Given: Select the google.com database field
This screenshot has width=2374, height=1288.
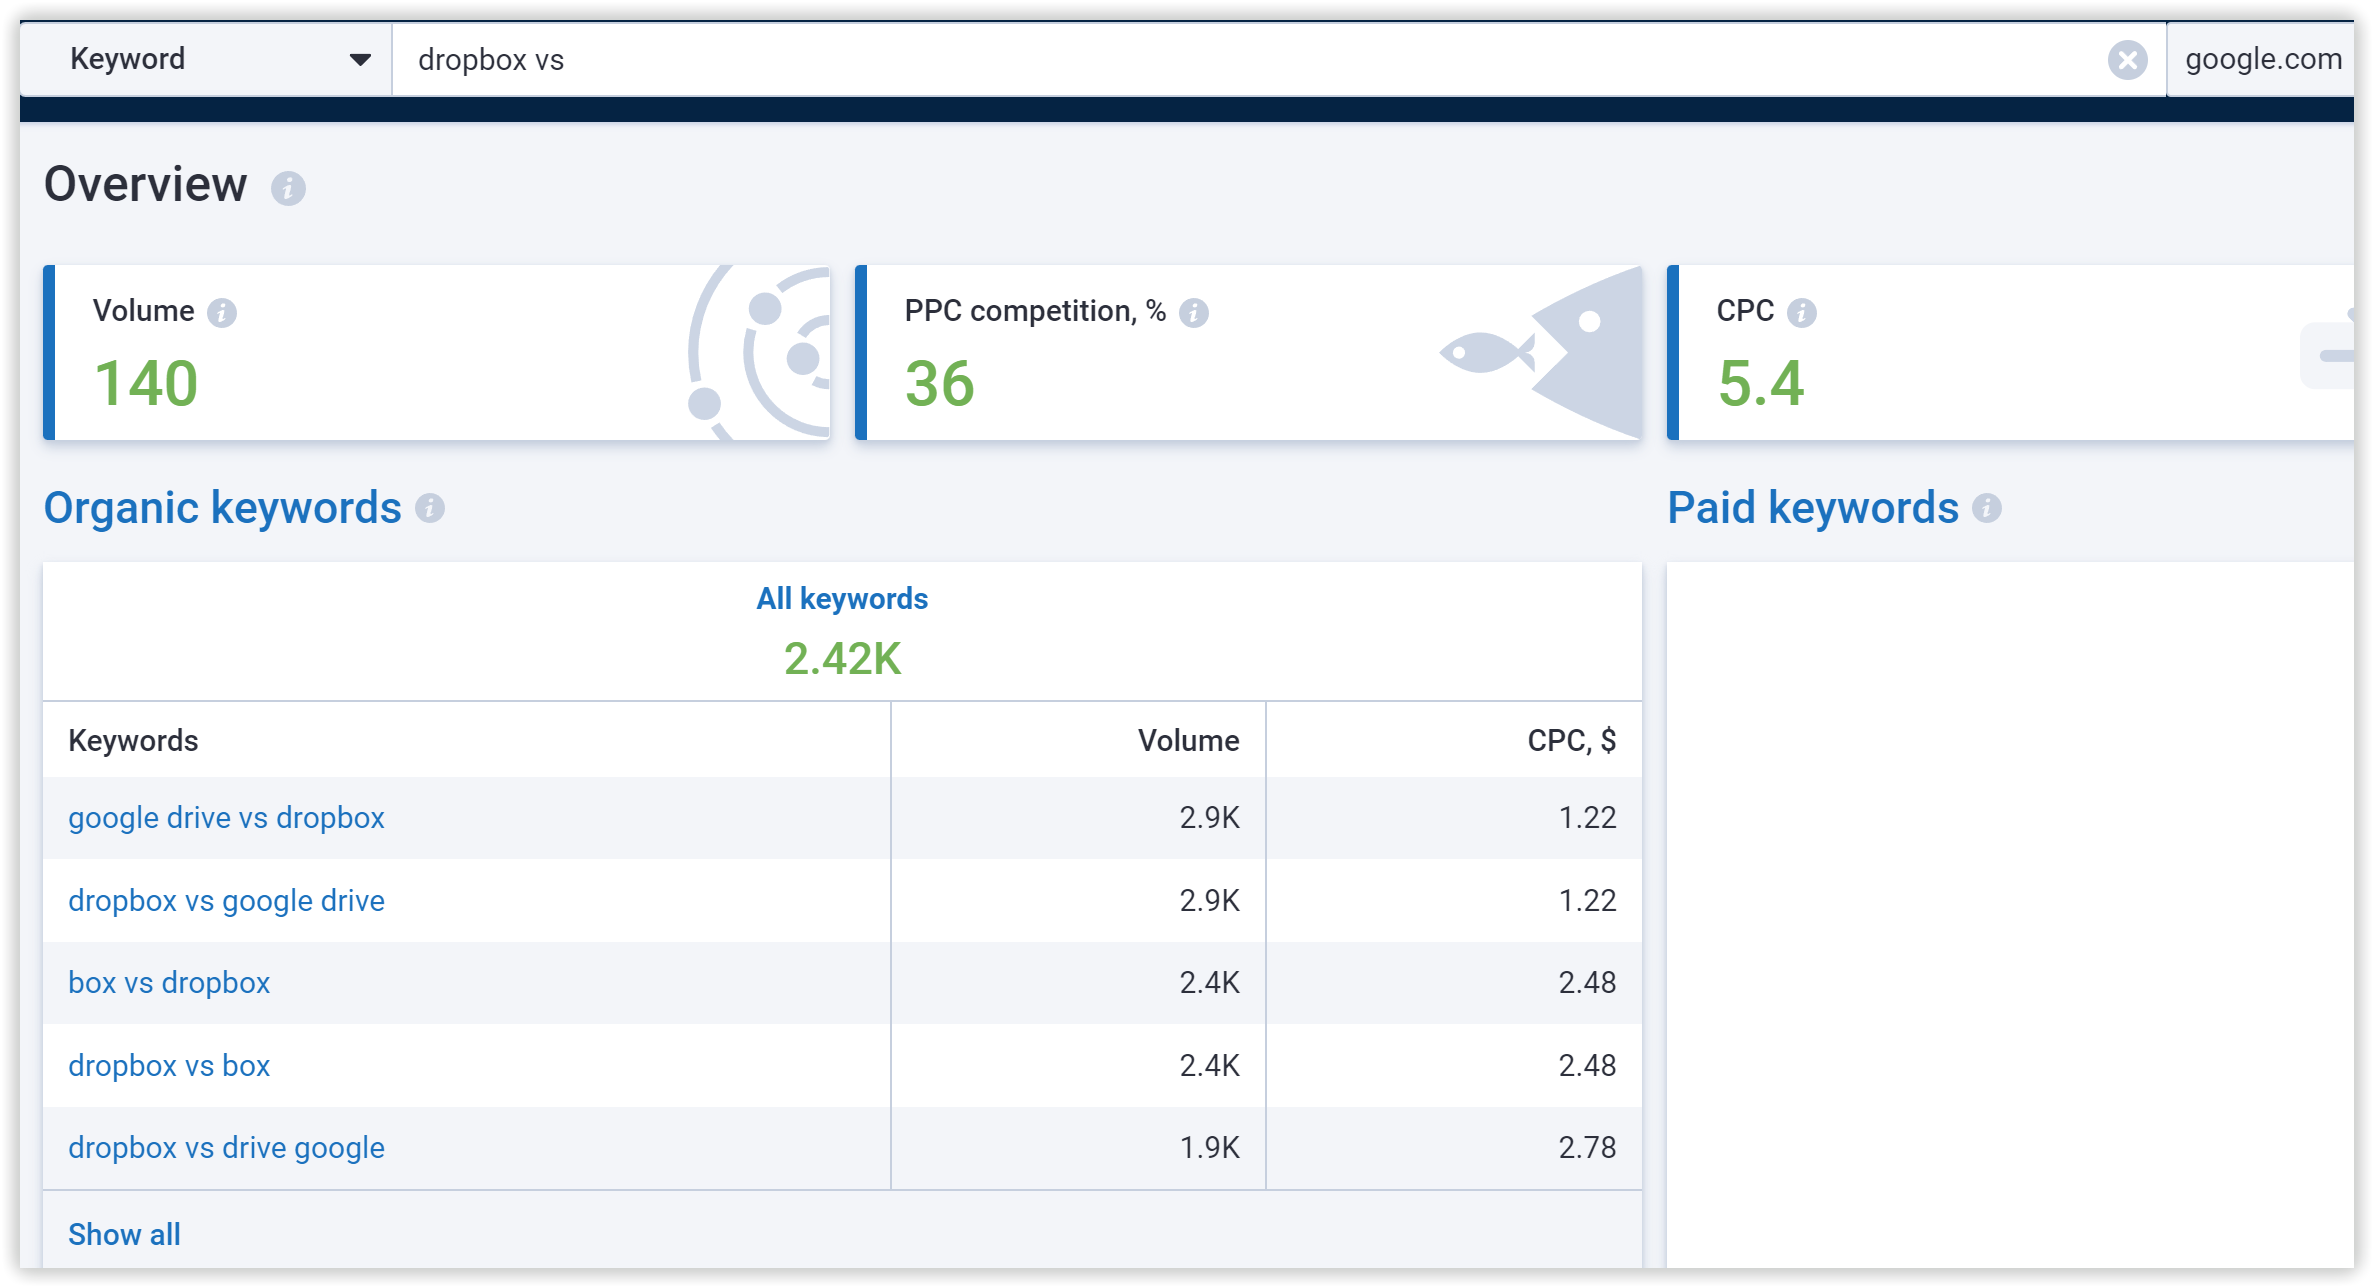Looking at the screenshot, I should tap(2262, 59).
